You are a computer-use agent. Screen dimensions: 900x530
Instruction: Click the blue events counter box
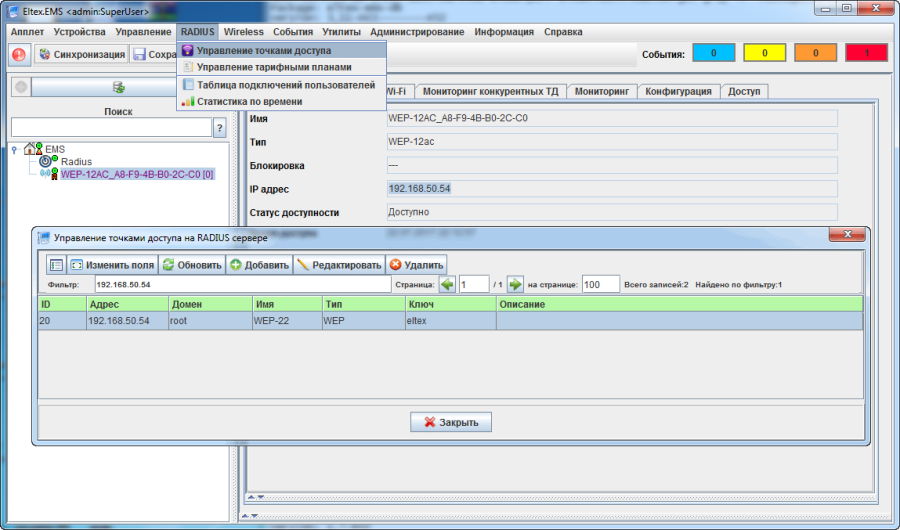(713, 53)
